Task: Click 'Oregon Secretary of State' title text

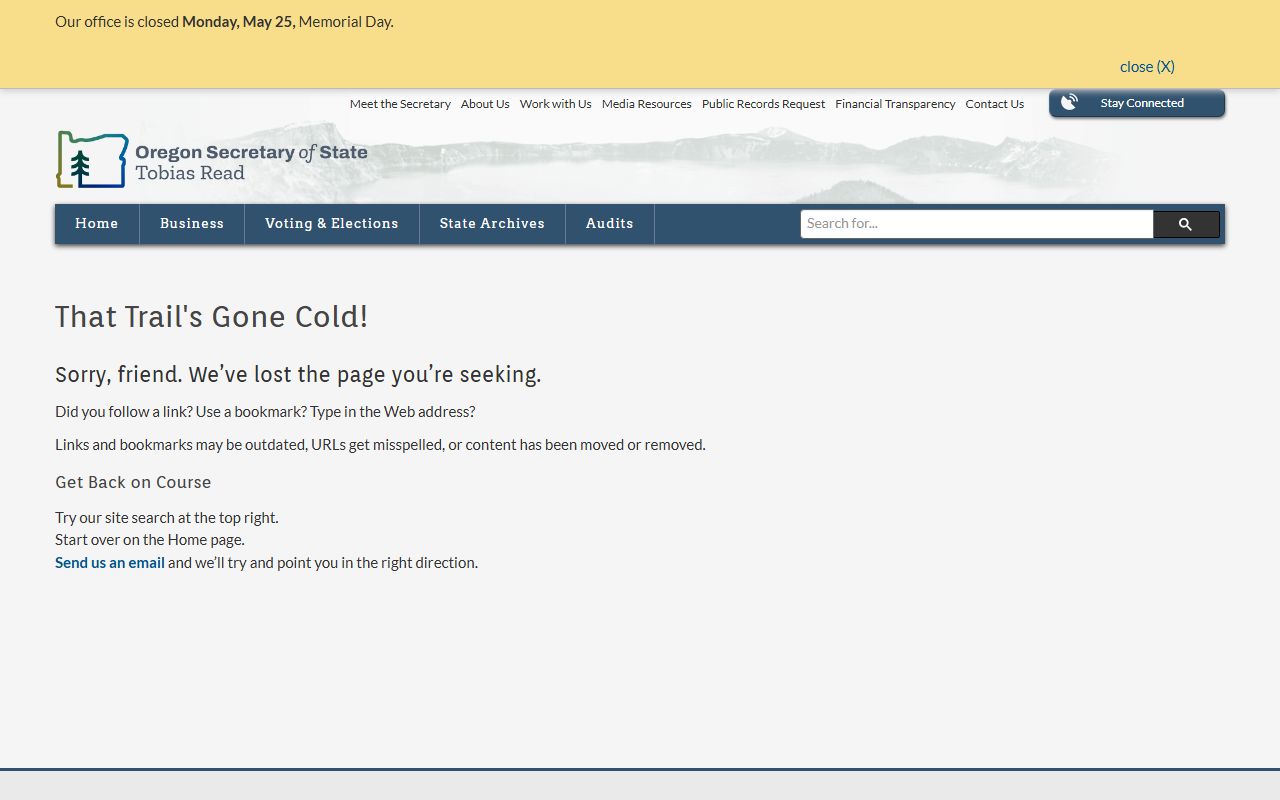Action: [x=251, y=152]
